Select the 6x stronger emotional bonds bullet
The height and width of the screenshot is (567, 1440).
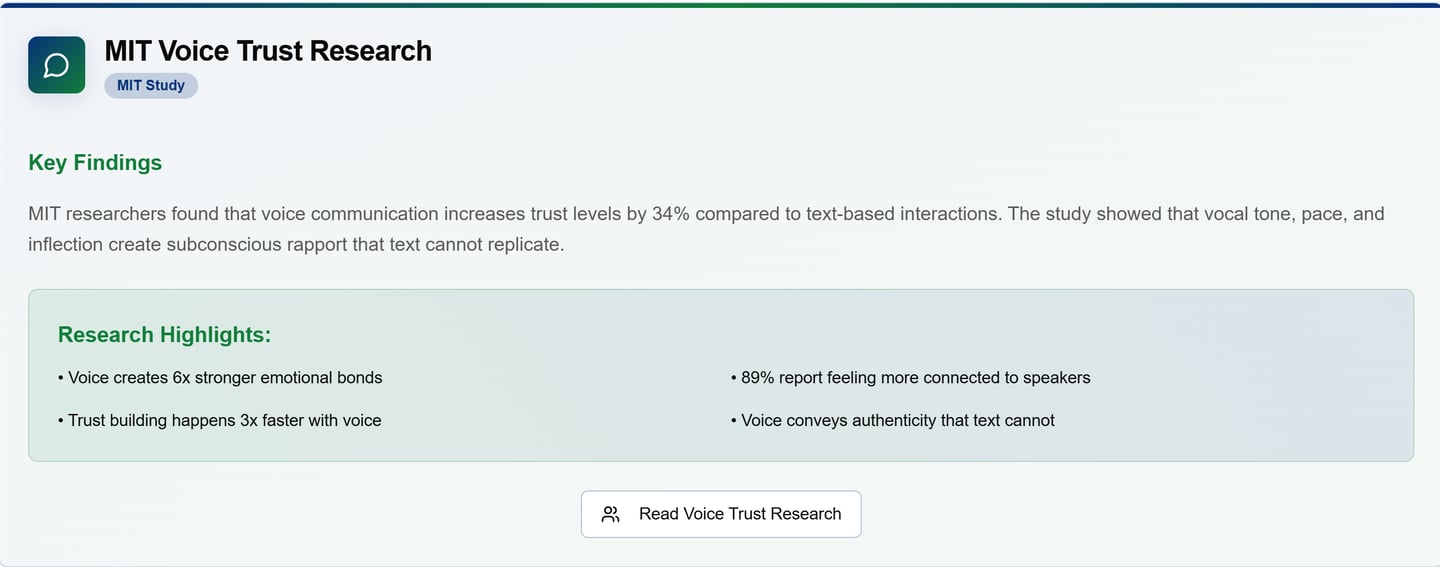(x=220, y=378)
